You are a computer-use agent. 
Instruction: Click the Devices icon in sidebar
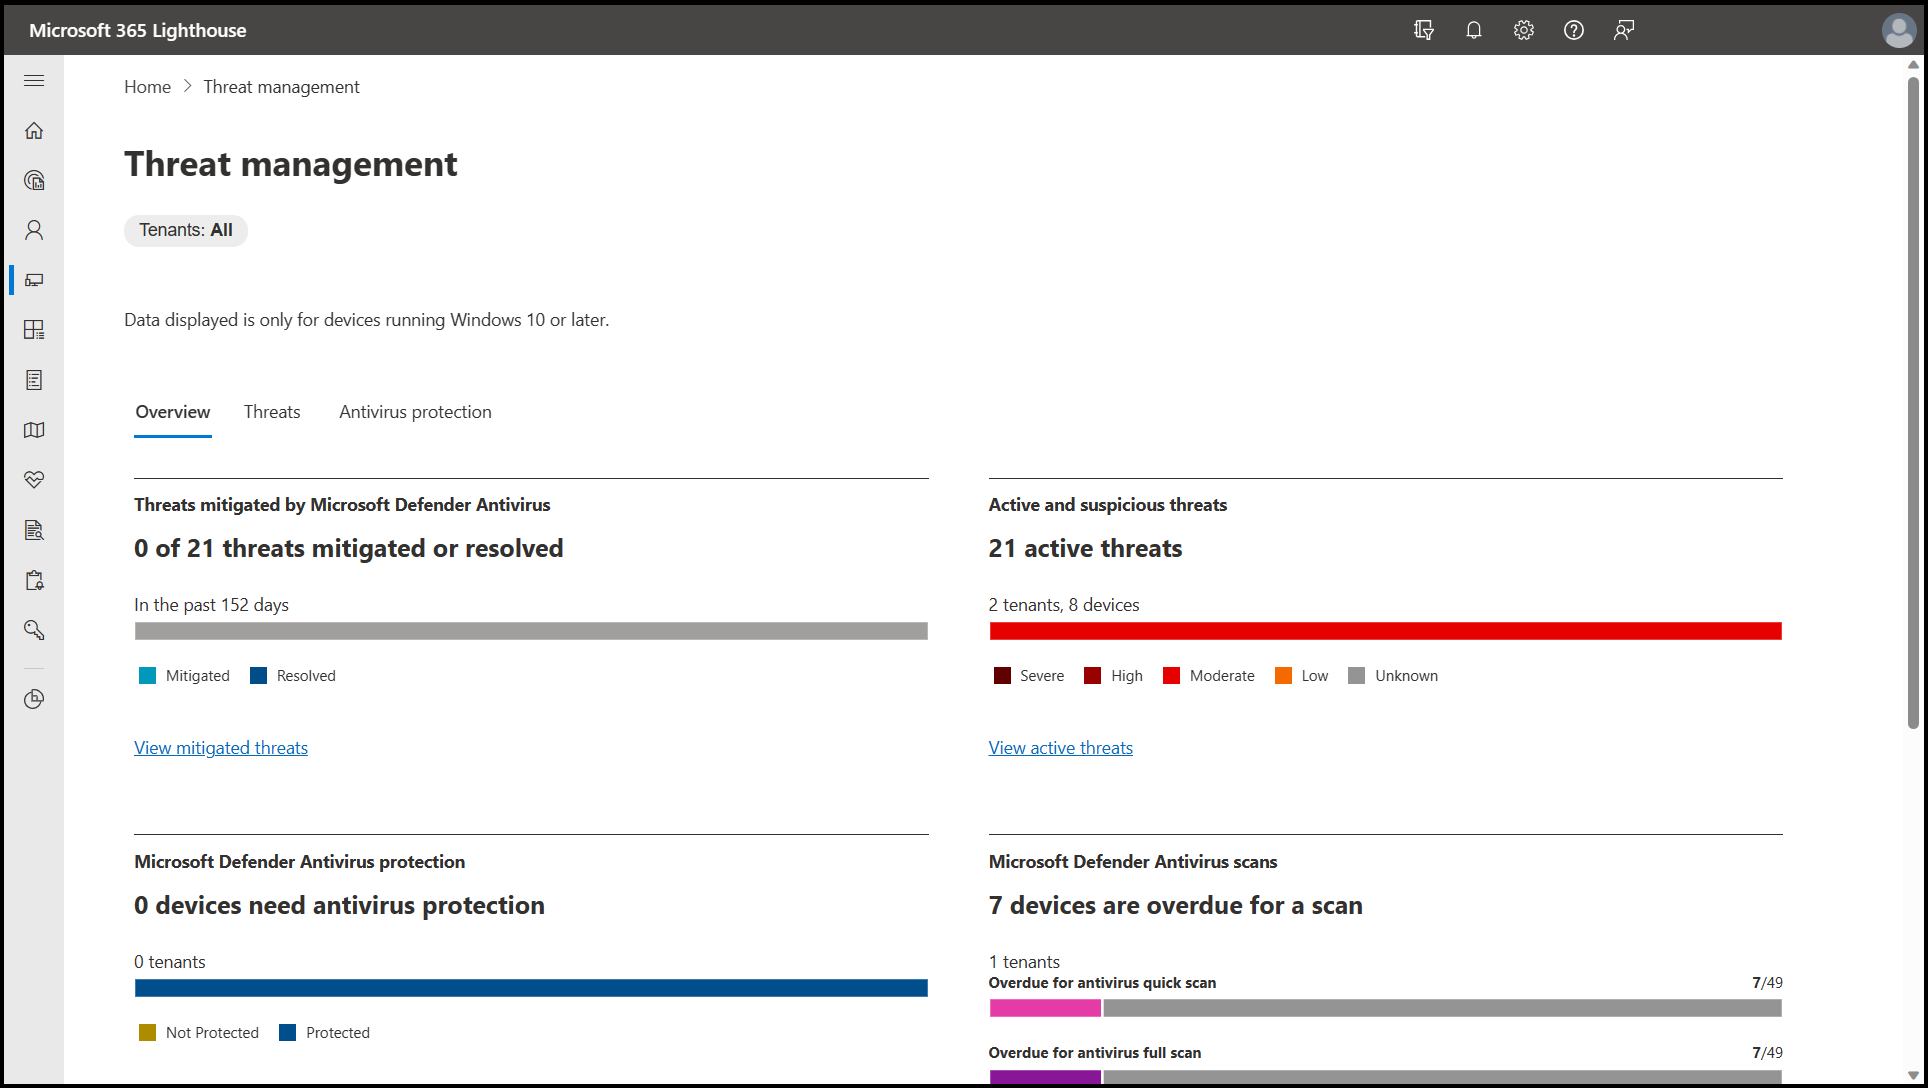tap(34, 280)
